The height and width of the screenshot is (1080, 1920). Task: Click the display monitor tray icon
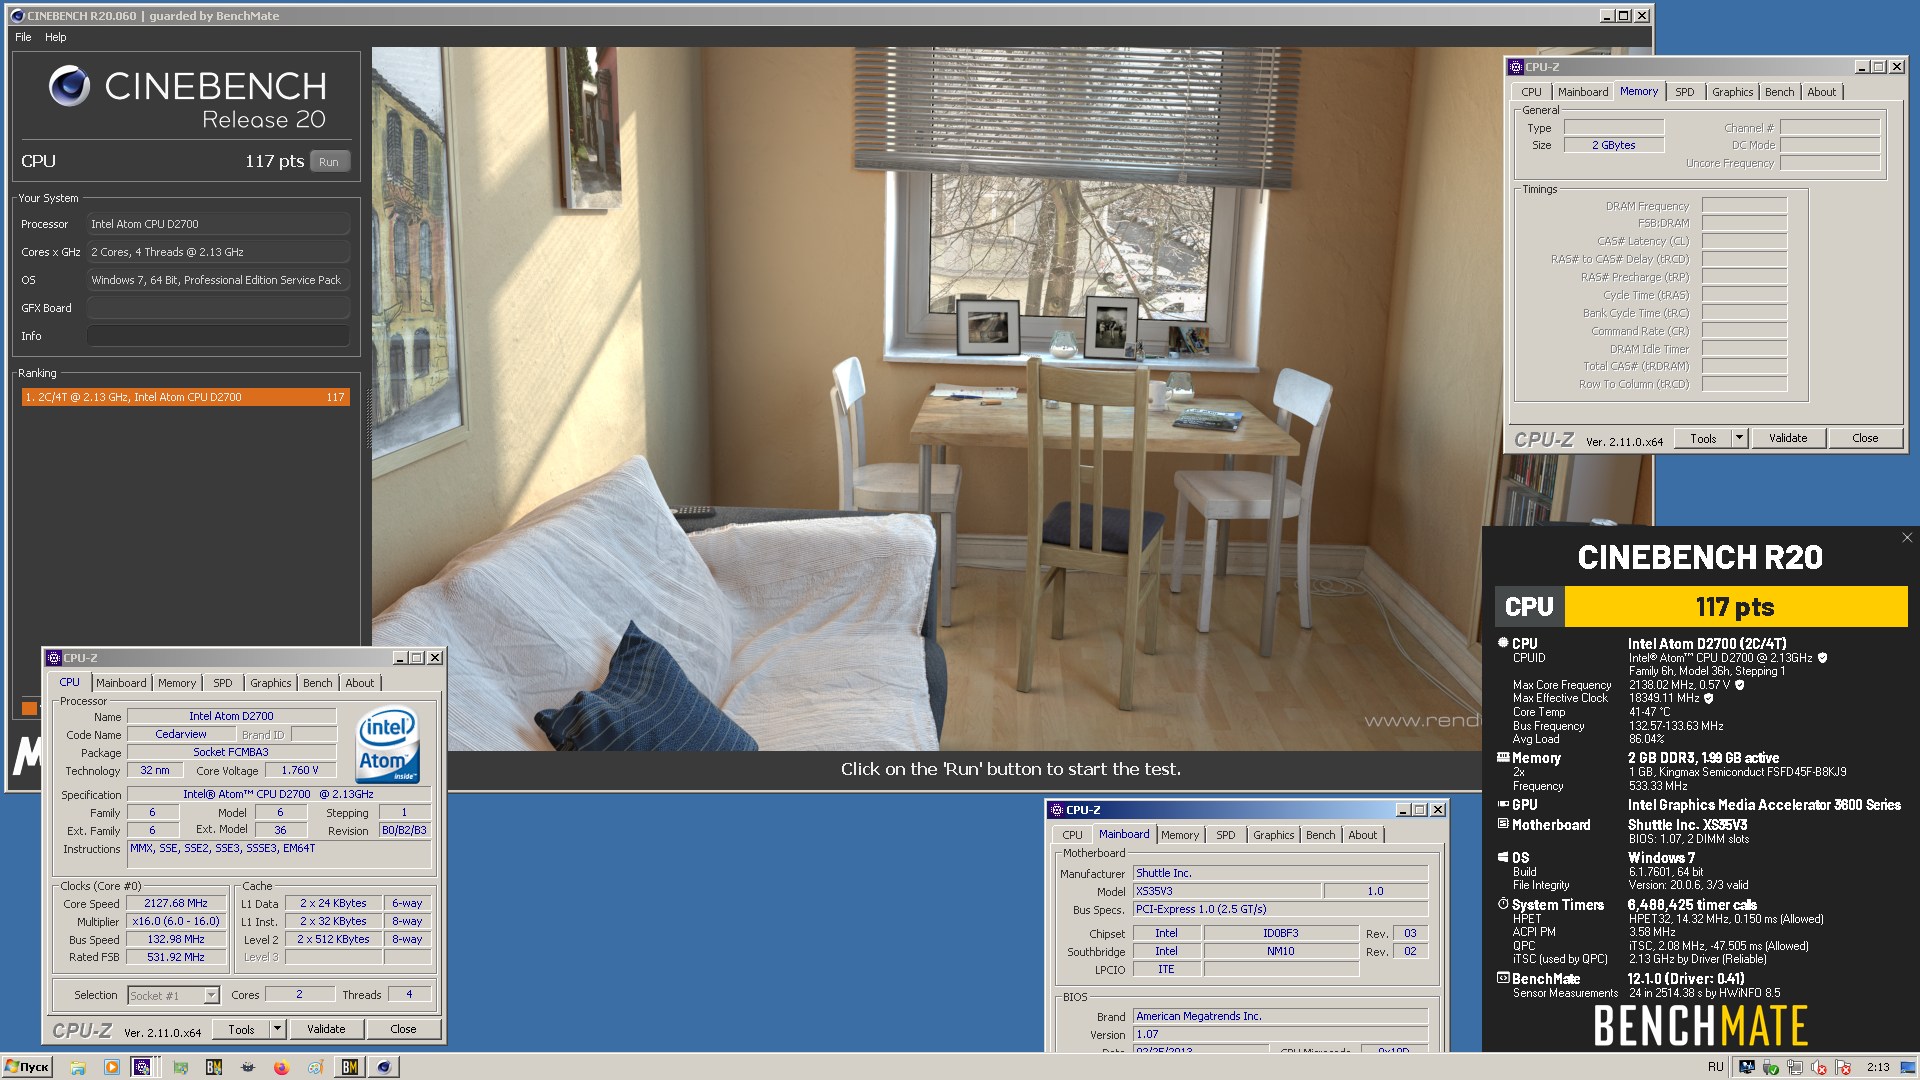click(x=1747, y=1067)
